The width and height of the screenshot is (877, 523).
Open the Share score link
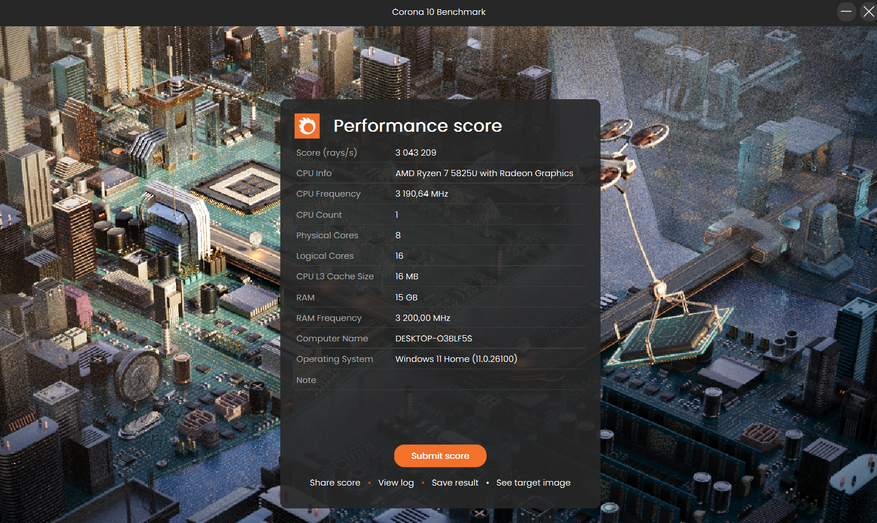pos(335,483)
